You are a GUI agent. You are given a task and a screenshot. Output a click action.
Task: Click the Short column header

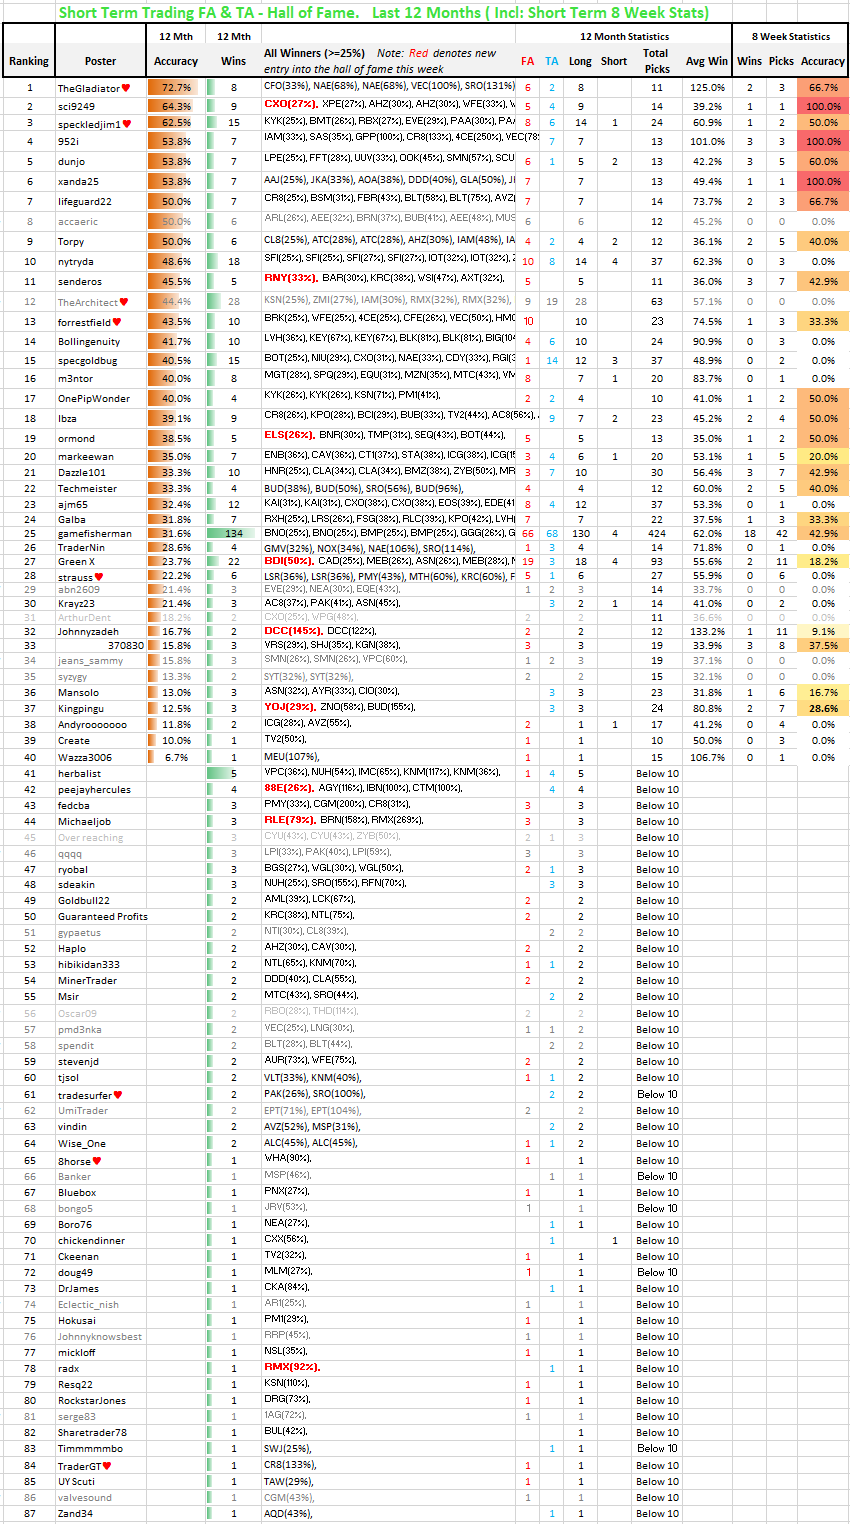(614, 61)
